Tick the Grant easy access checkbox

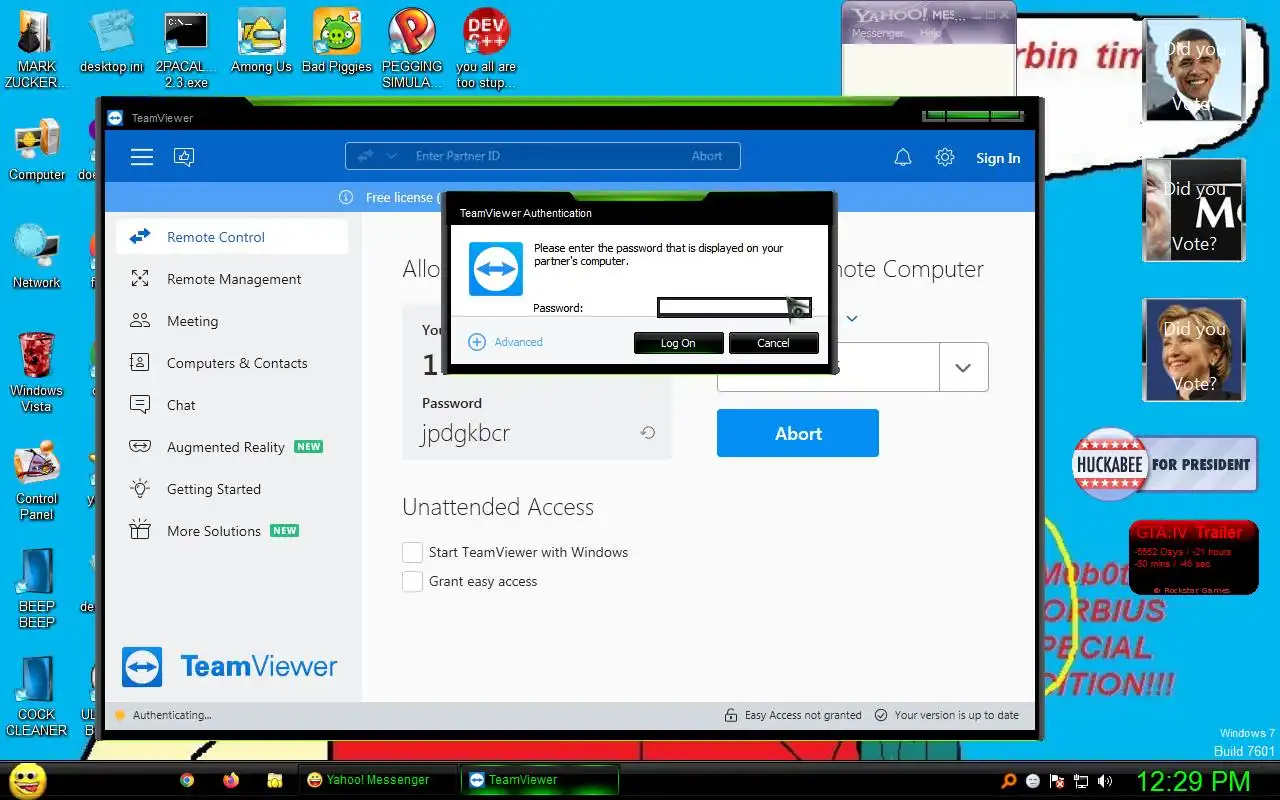[412, 581]
